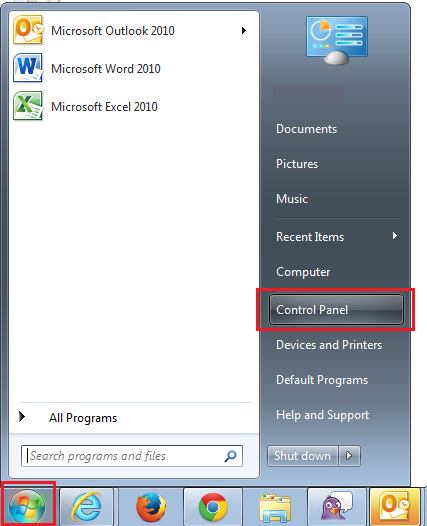Open Google Chrome taskbar icon
427x526 pixels.
tap(213, 507)
